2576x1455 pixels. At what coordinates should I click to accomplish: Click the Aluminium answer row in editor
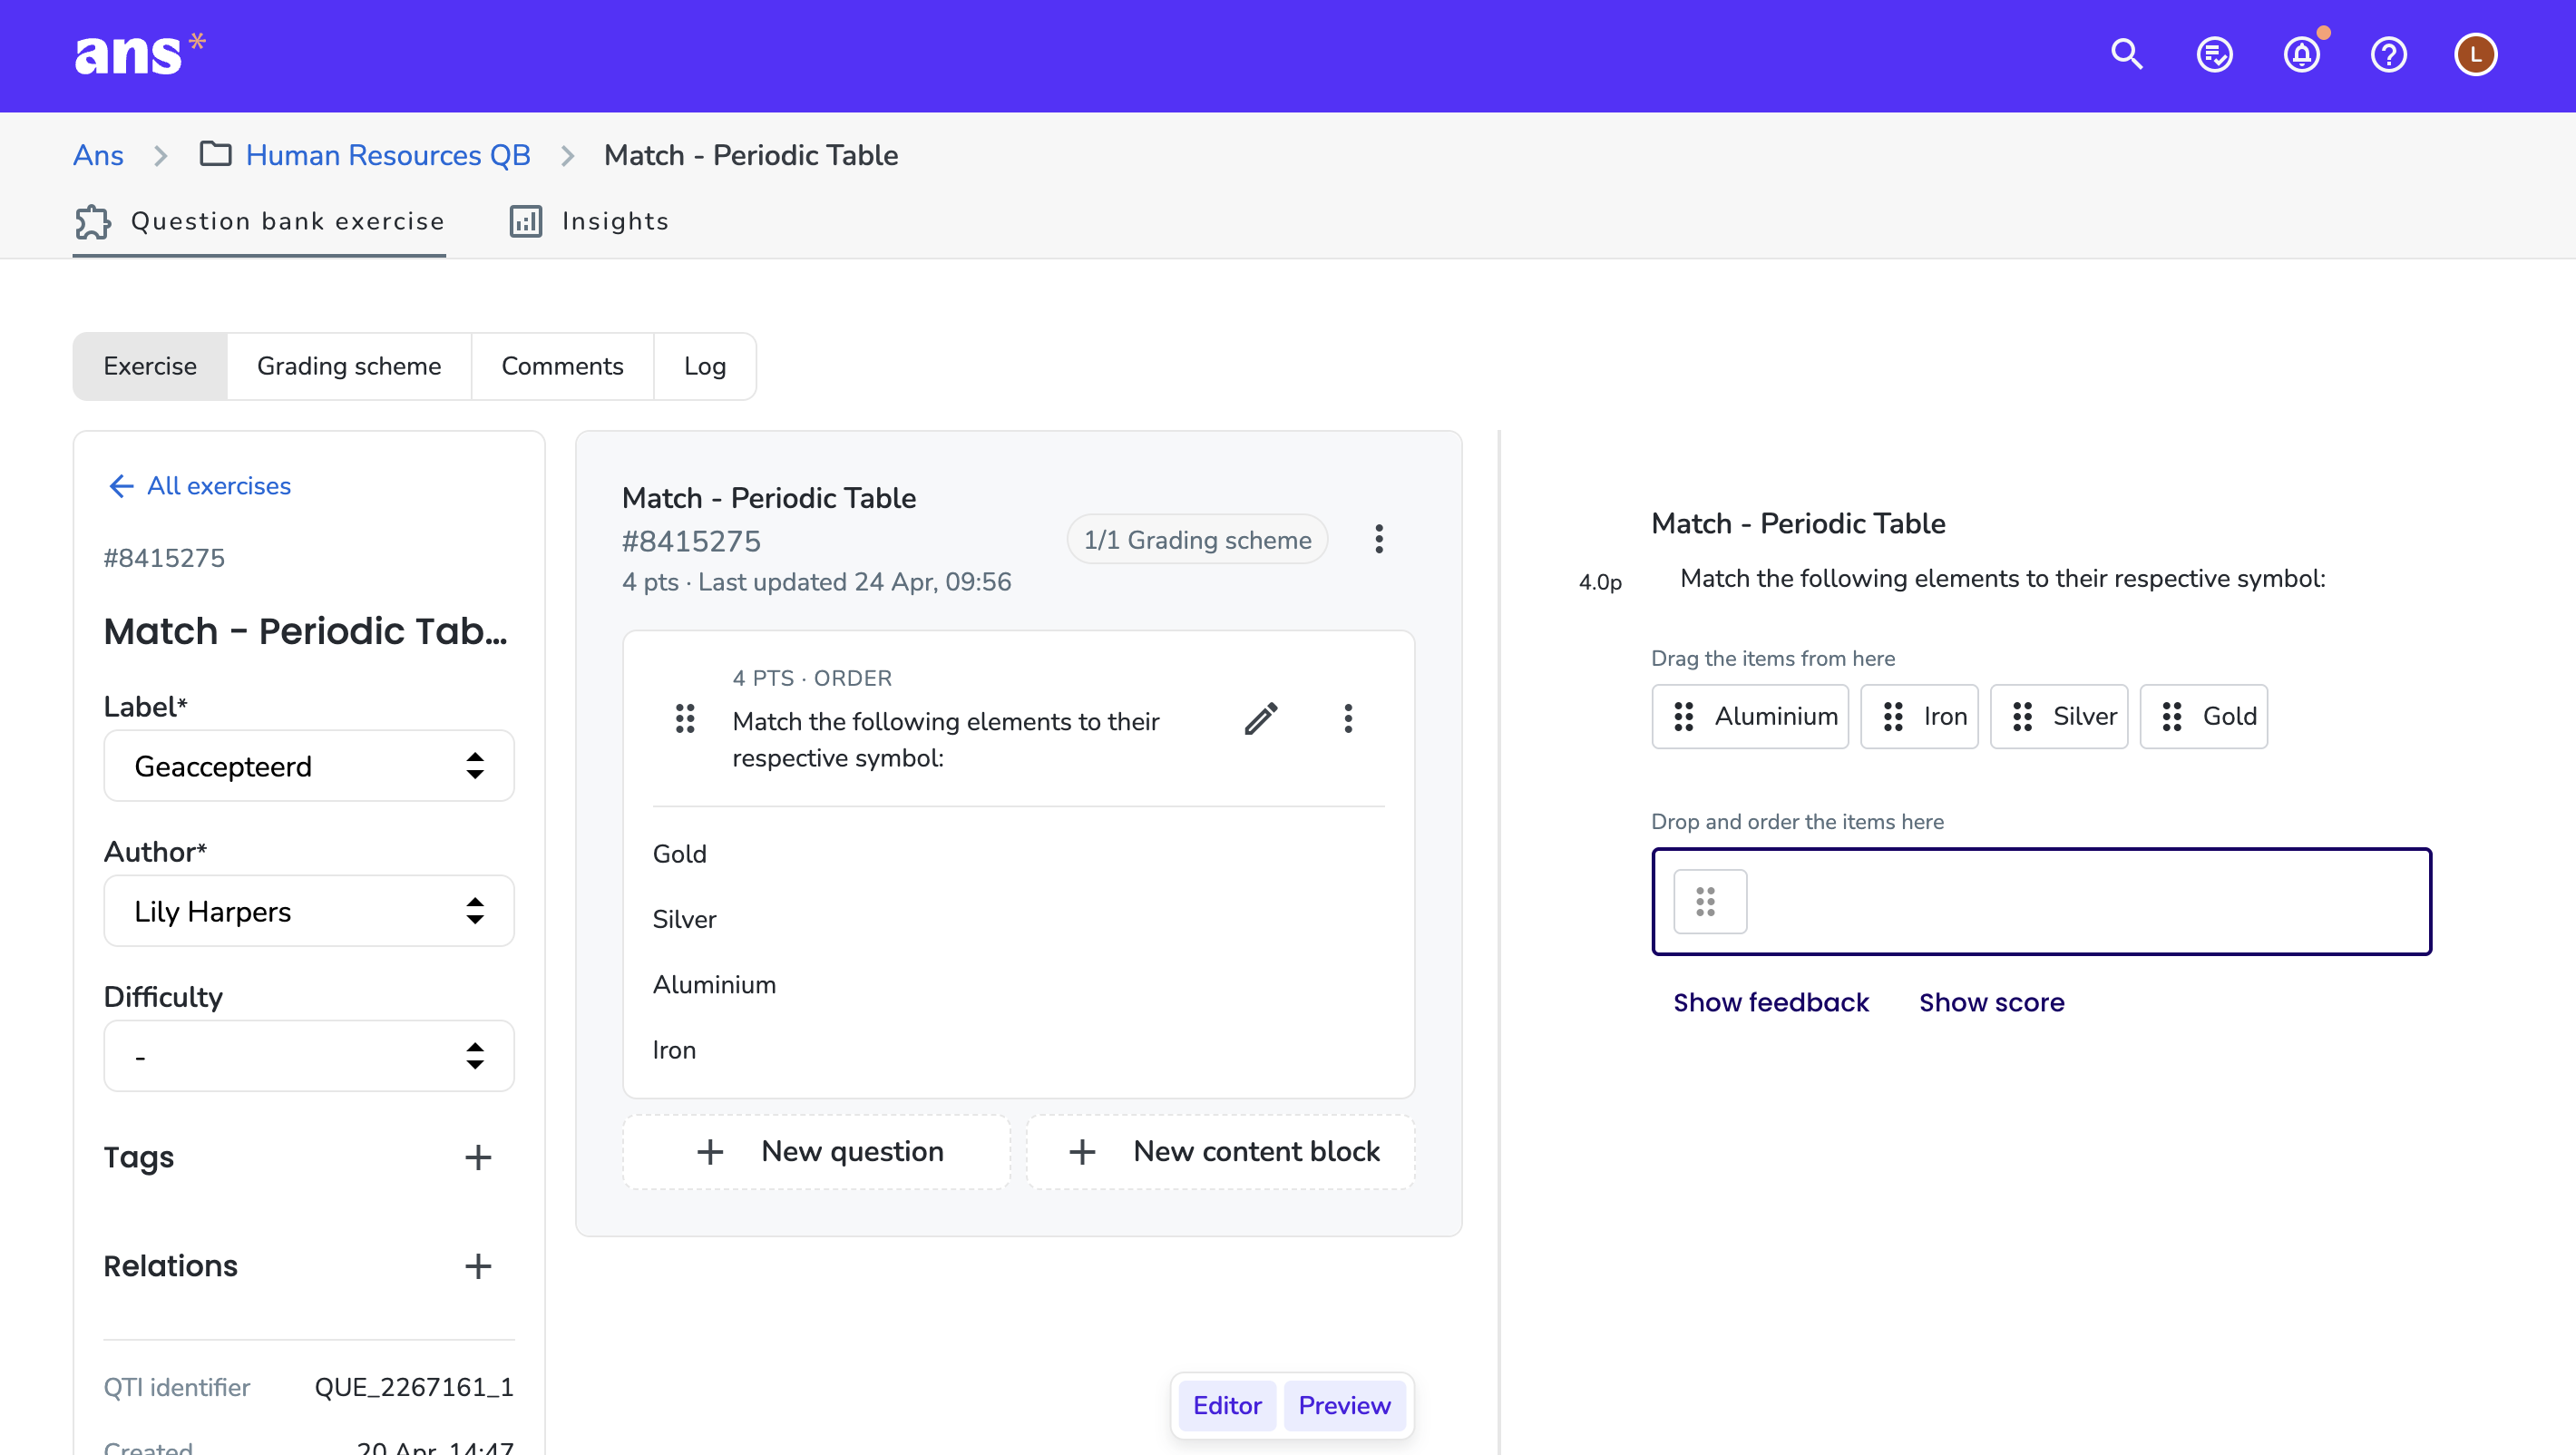click(1018, 985)
